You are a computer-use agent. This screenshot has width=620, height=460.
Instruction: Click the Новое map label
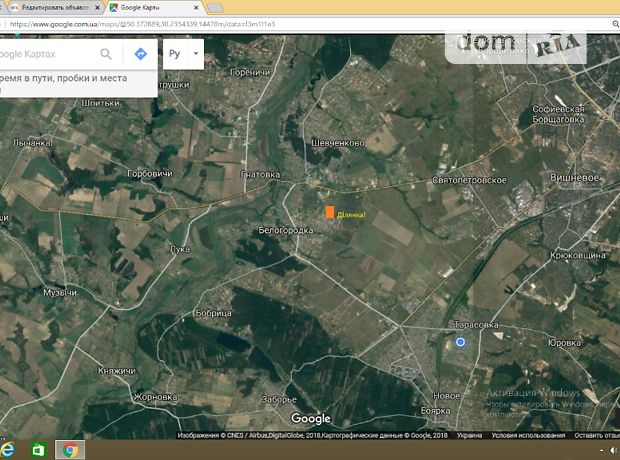click(x=446, y=396)
